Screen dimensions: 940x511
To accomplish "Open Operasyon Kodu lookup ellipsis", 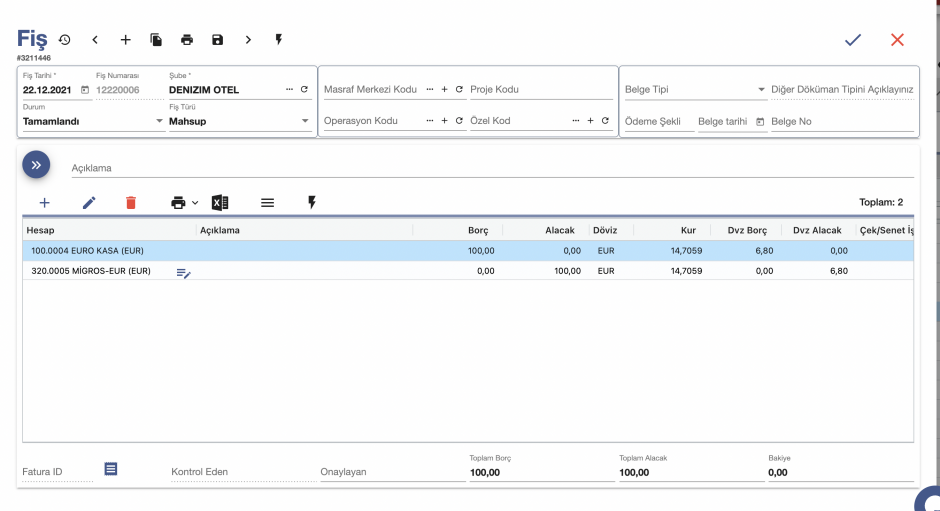I will [x=430, y=121].
